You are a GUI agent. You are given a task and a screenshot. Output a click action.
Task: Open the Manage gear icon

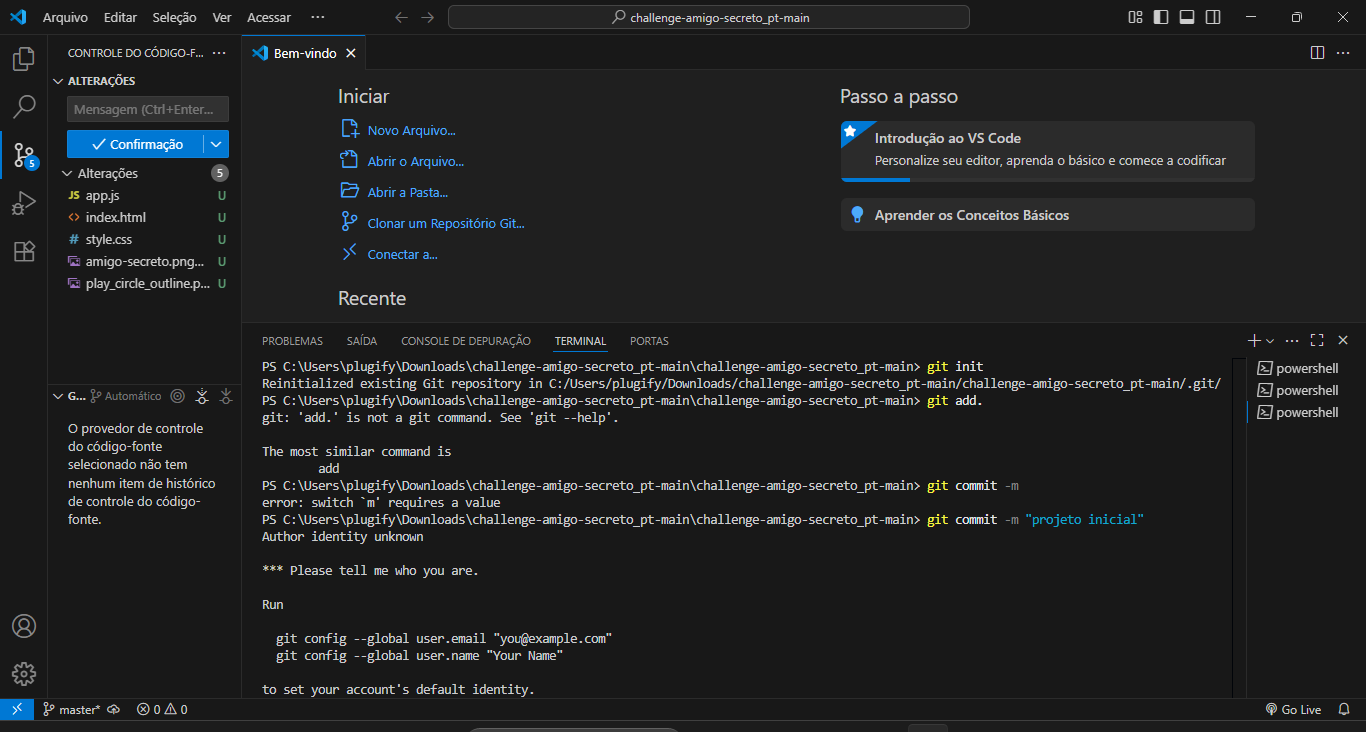pyautogui.click(x=24, y=674)
